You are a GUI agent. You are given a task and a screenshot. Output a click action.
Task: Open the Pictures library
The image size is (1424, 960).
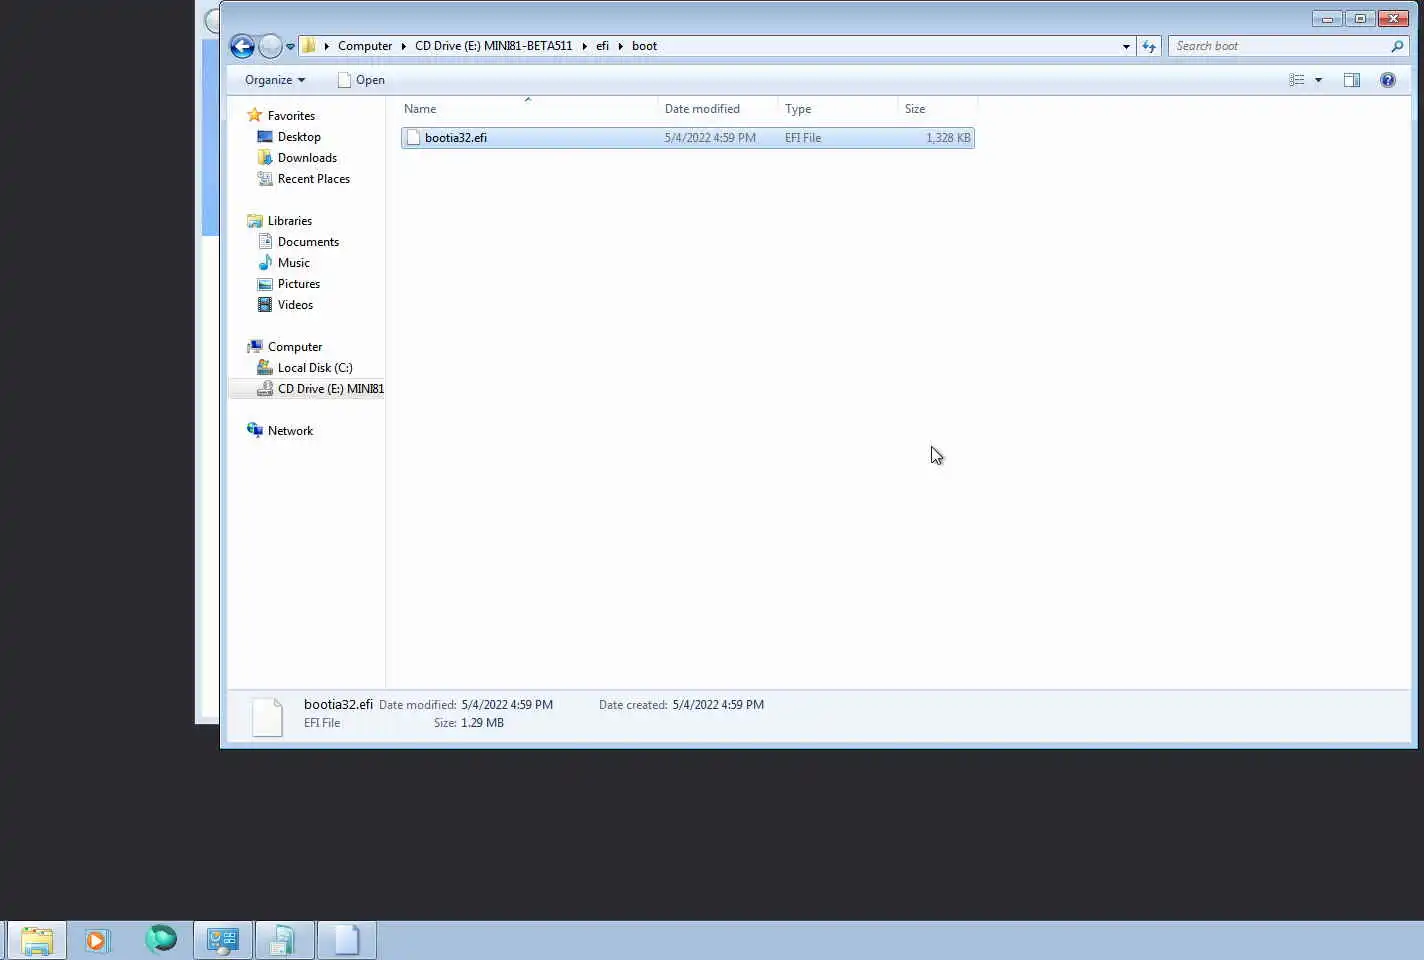pyautogui.click(x=299, y=284)
